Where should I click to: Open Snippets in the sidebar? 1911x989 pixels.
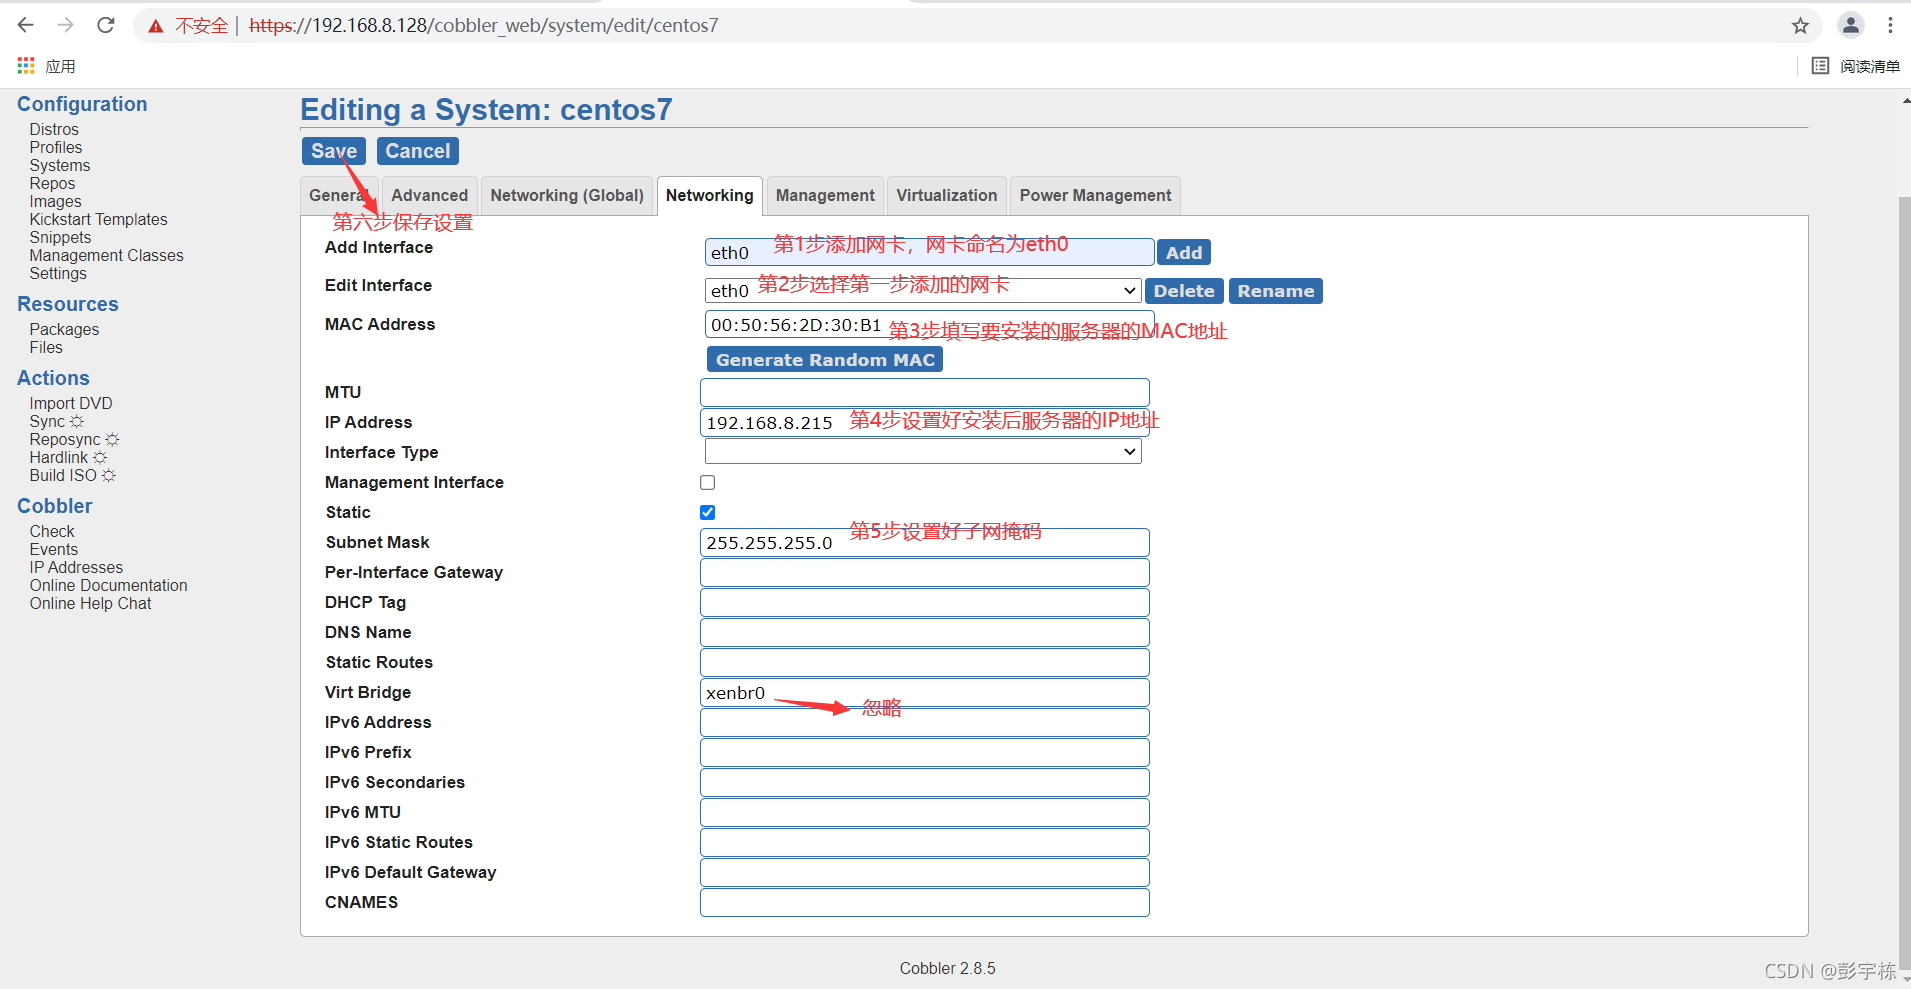coord(60,238)
